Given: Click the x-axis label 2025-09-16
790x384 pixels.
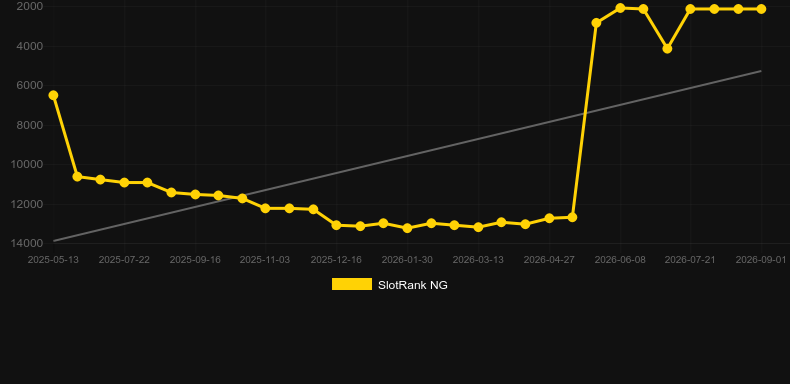Looking at the screenshot, I should 195,260.
